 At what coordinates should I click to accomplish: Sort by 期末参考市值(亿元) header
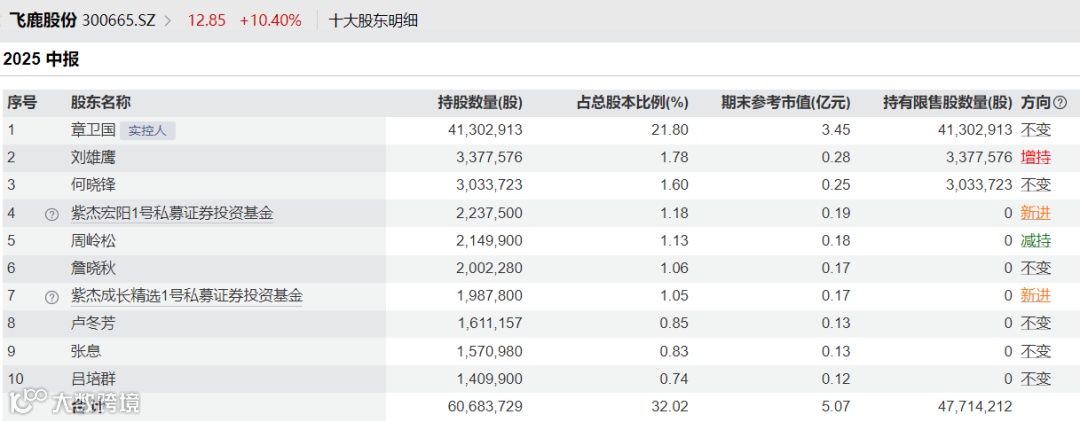point(786,103)
